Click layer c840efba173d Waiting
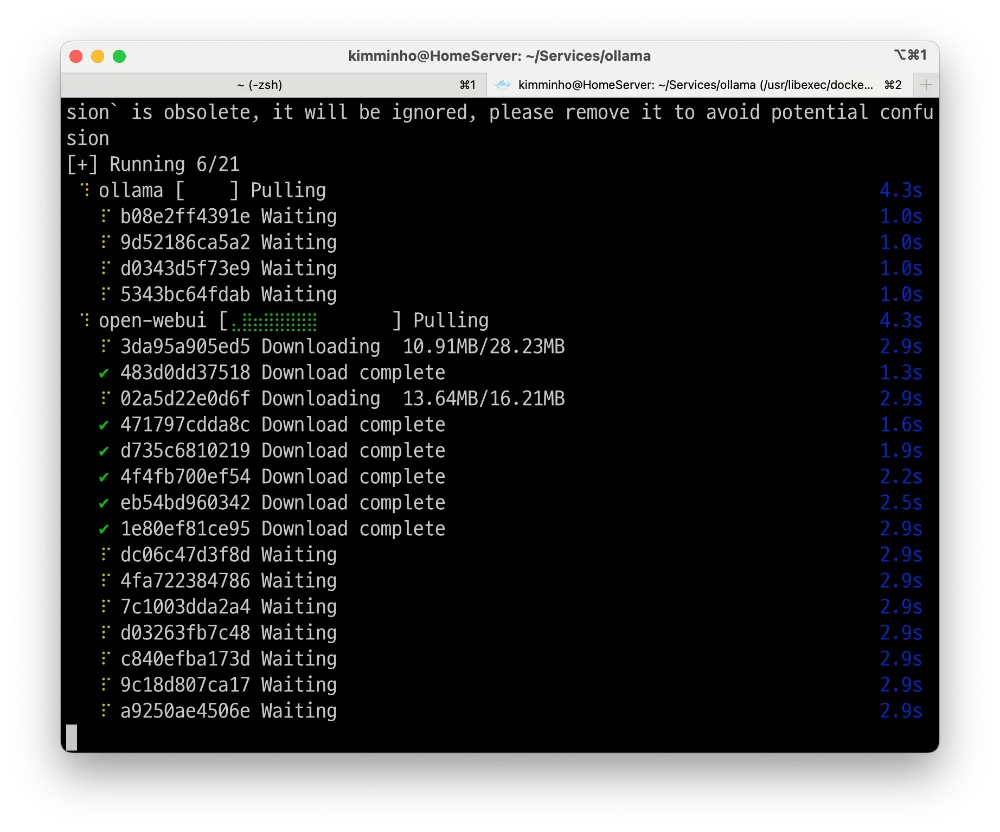Image resolution: width=1000 pixels, height=832 pixels. point(228,659)
